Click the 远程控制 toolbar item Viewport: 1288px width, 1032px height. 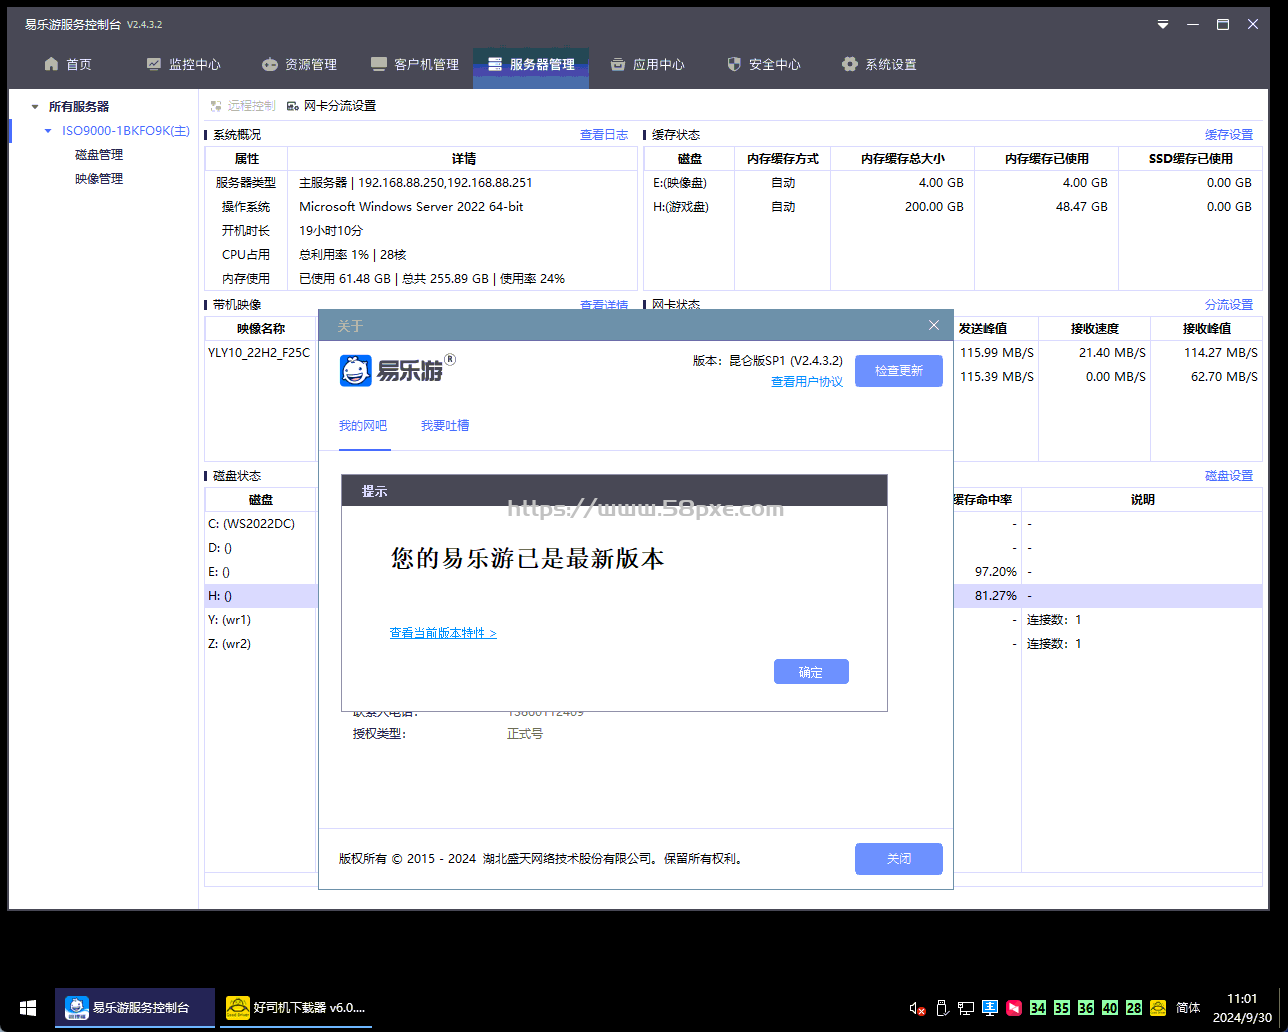click(x=242, y=106)
